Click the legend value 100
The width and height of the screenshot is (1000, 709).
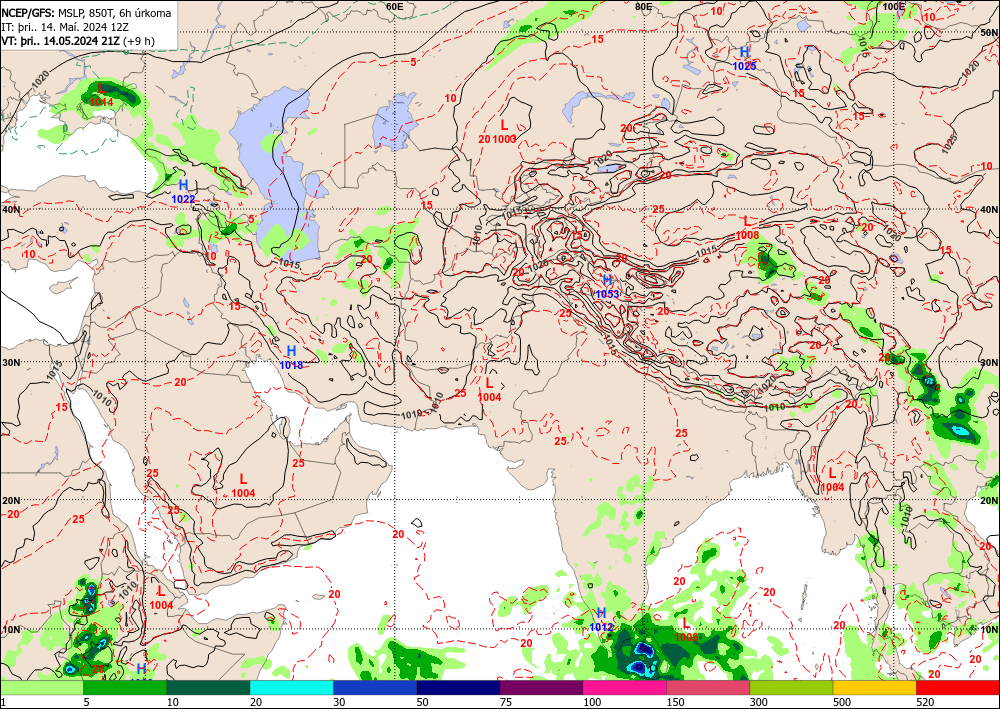pos(592,702)
